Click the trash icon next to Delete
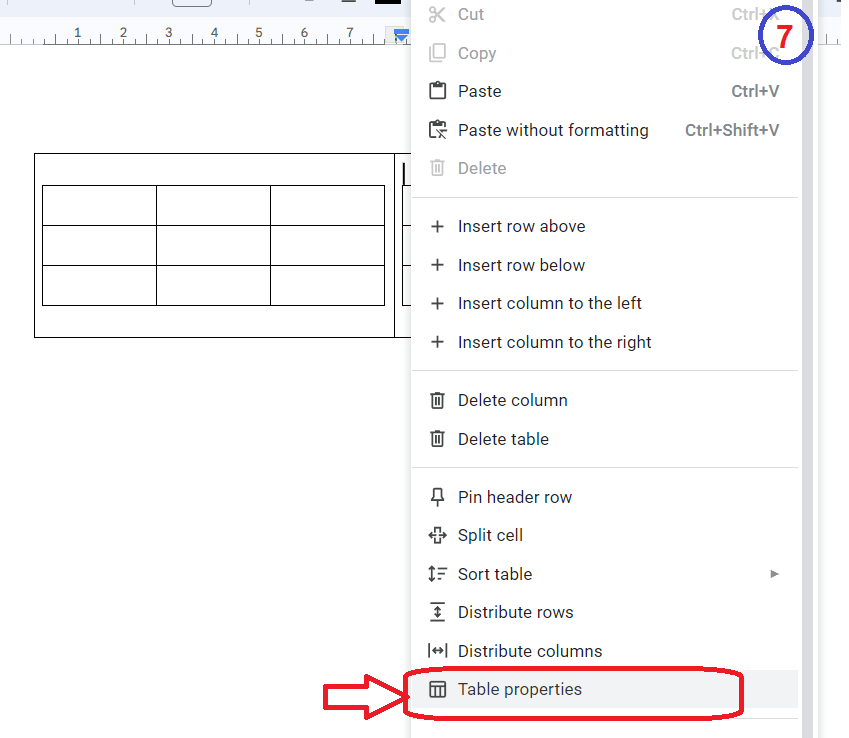The height and width of the screenshot is (738, 849). point(437,168)
